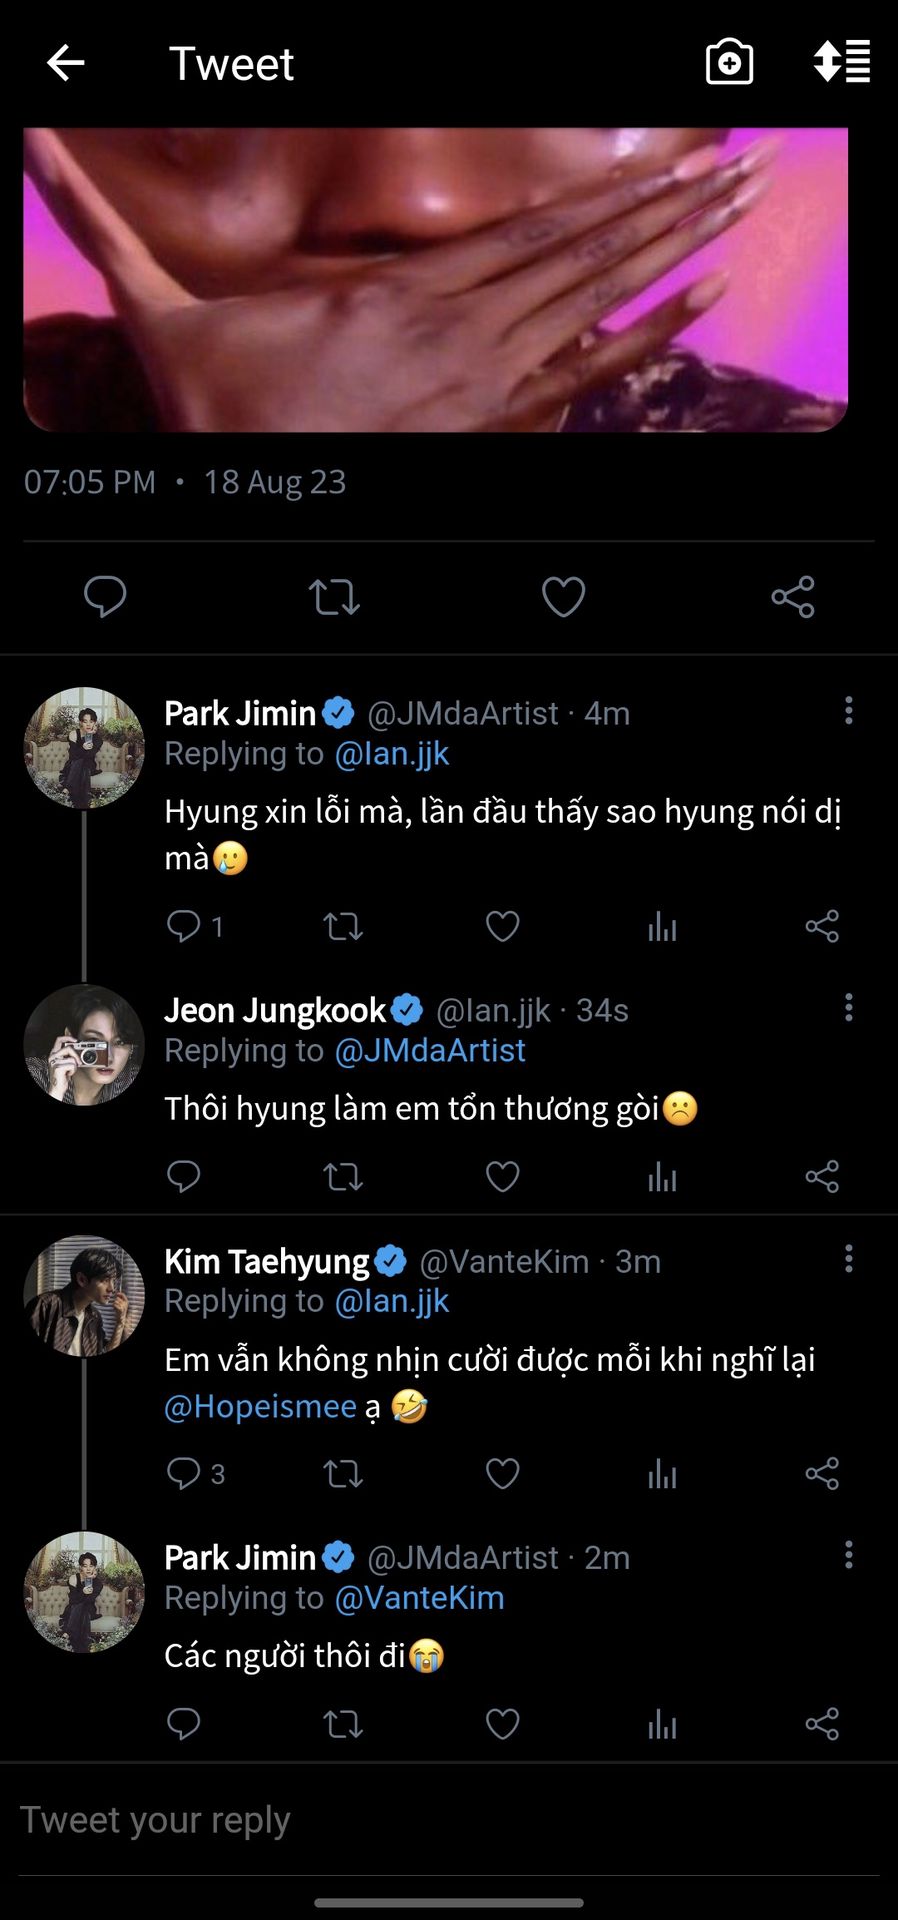Retweet Park Jimin's 'Các người thôi đi' reply
Image resolution: width=898 pixels, height=1920 pixels.
(343, 1724)
